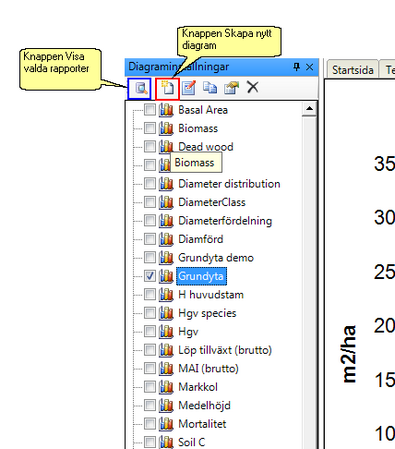The image size is (395, 449).
Task: Select the Hgv species label
Action: 207,313
